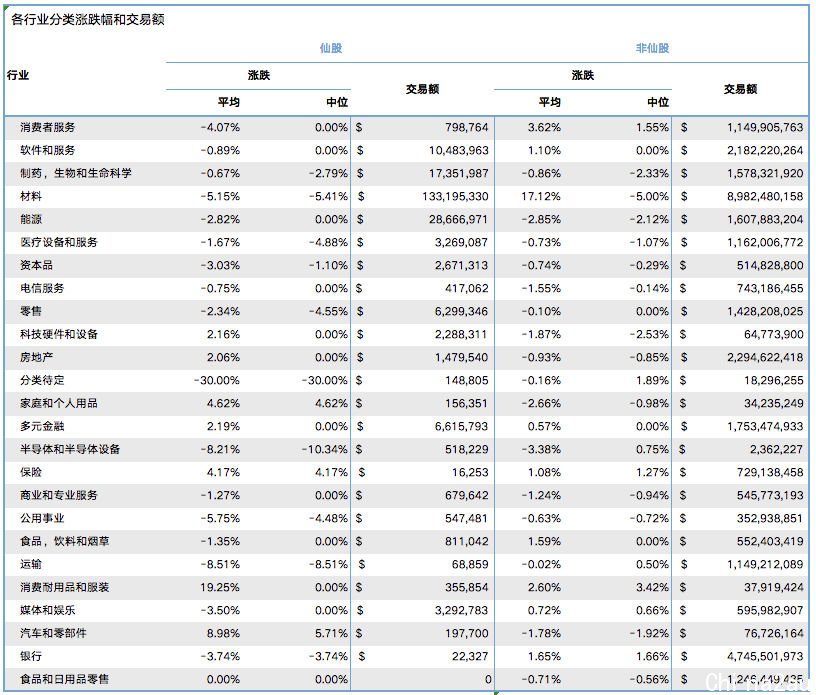
Task: Click the 制药，生物和生命科学 row label
Action: coord(76,173)
